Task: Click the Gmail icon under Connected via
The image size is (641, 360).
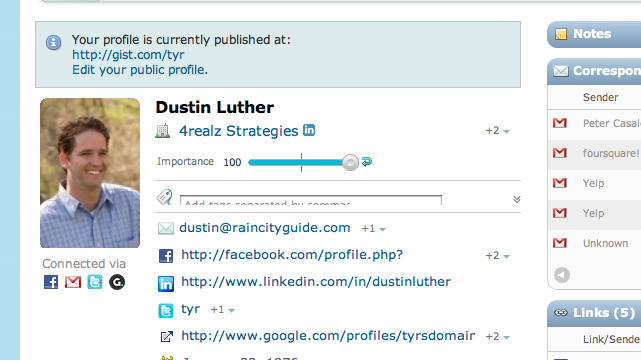Action: (73, 282)
